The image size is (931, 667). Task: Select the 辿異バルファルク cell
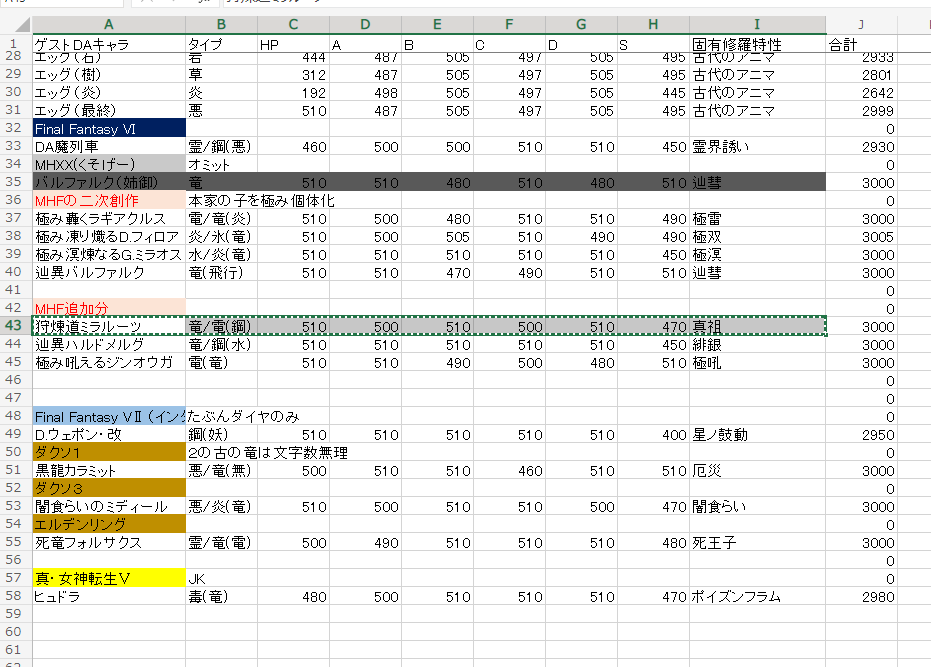tap(109, 272)
